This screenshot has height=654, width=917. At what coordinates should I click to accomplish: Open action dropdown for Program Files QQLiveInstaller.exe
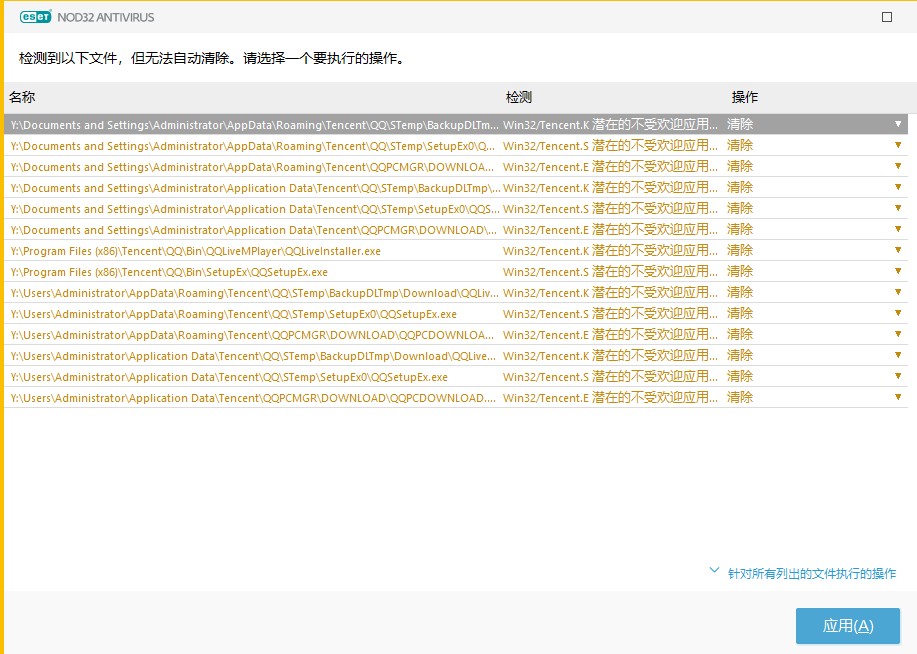[898, 250]
